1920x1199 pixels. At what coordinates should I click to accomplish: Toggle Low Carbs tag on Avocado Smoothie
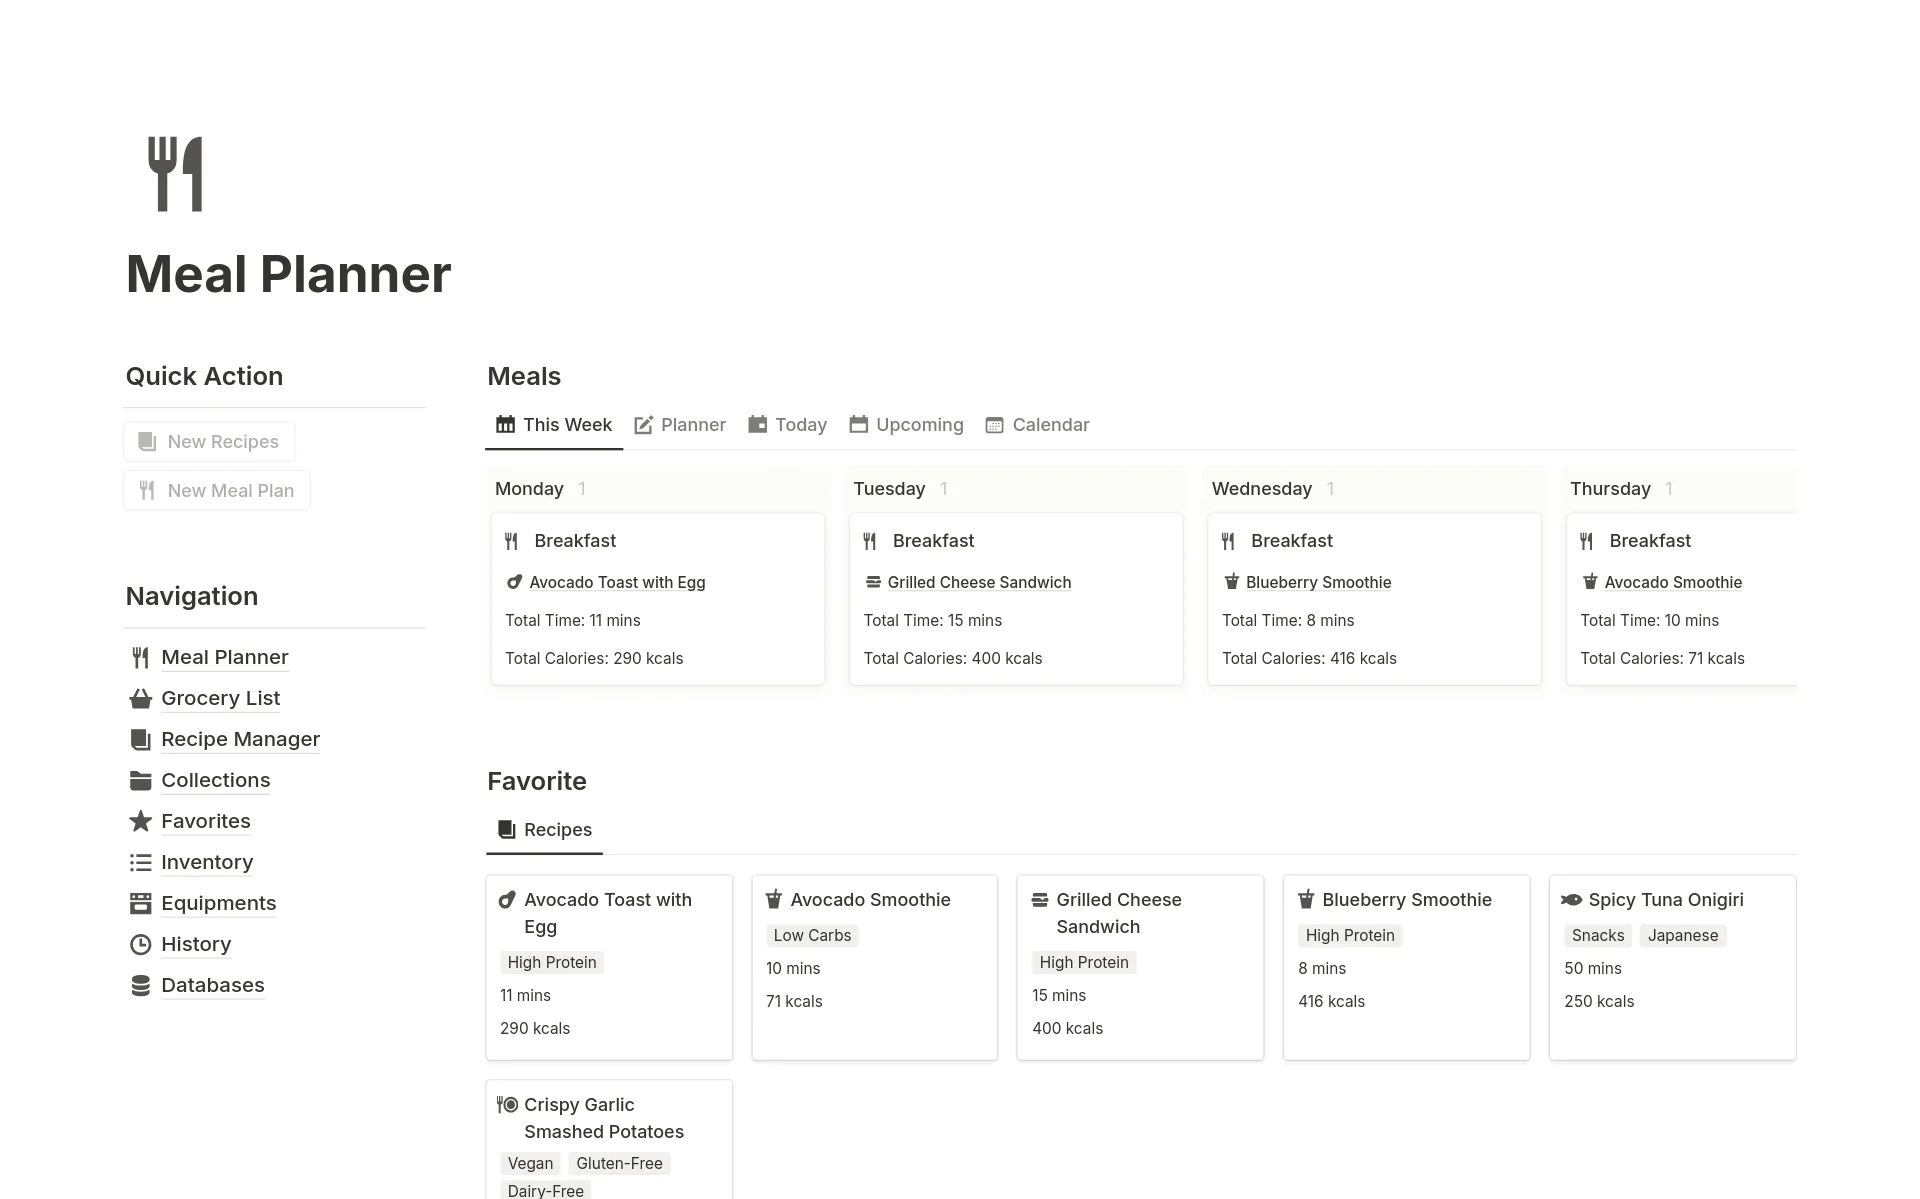click(811, 934)
